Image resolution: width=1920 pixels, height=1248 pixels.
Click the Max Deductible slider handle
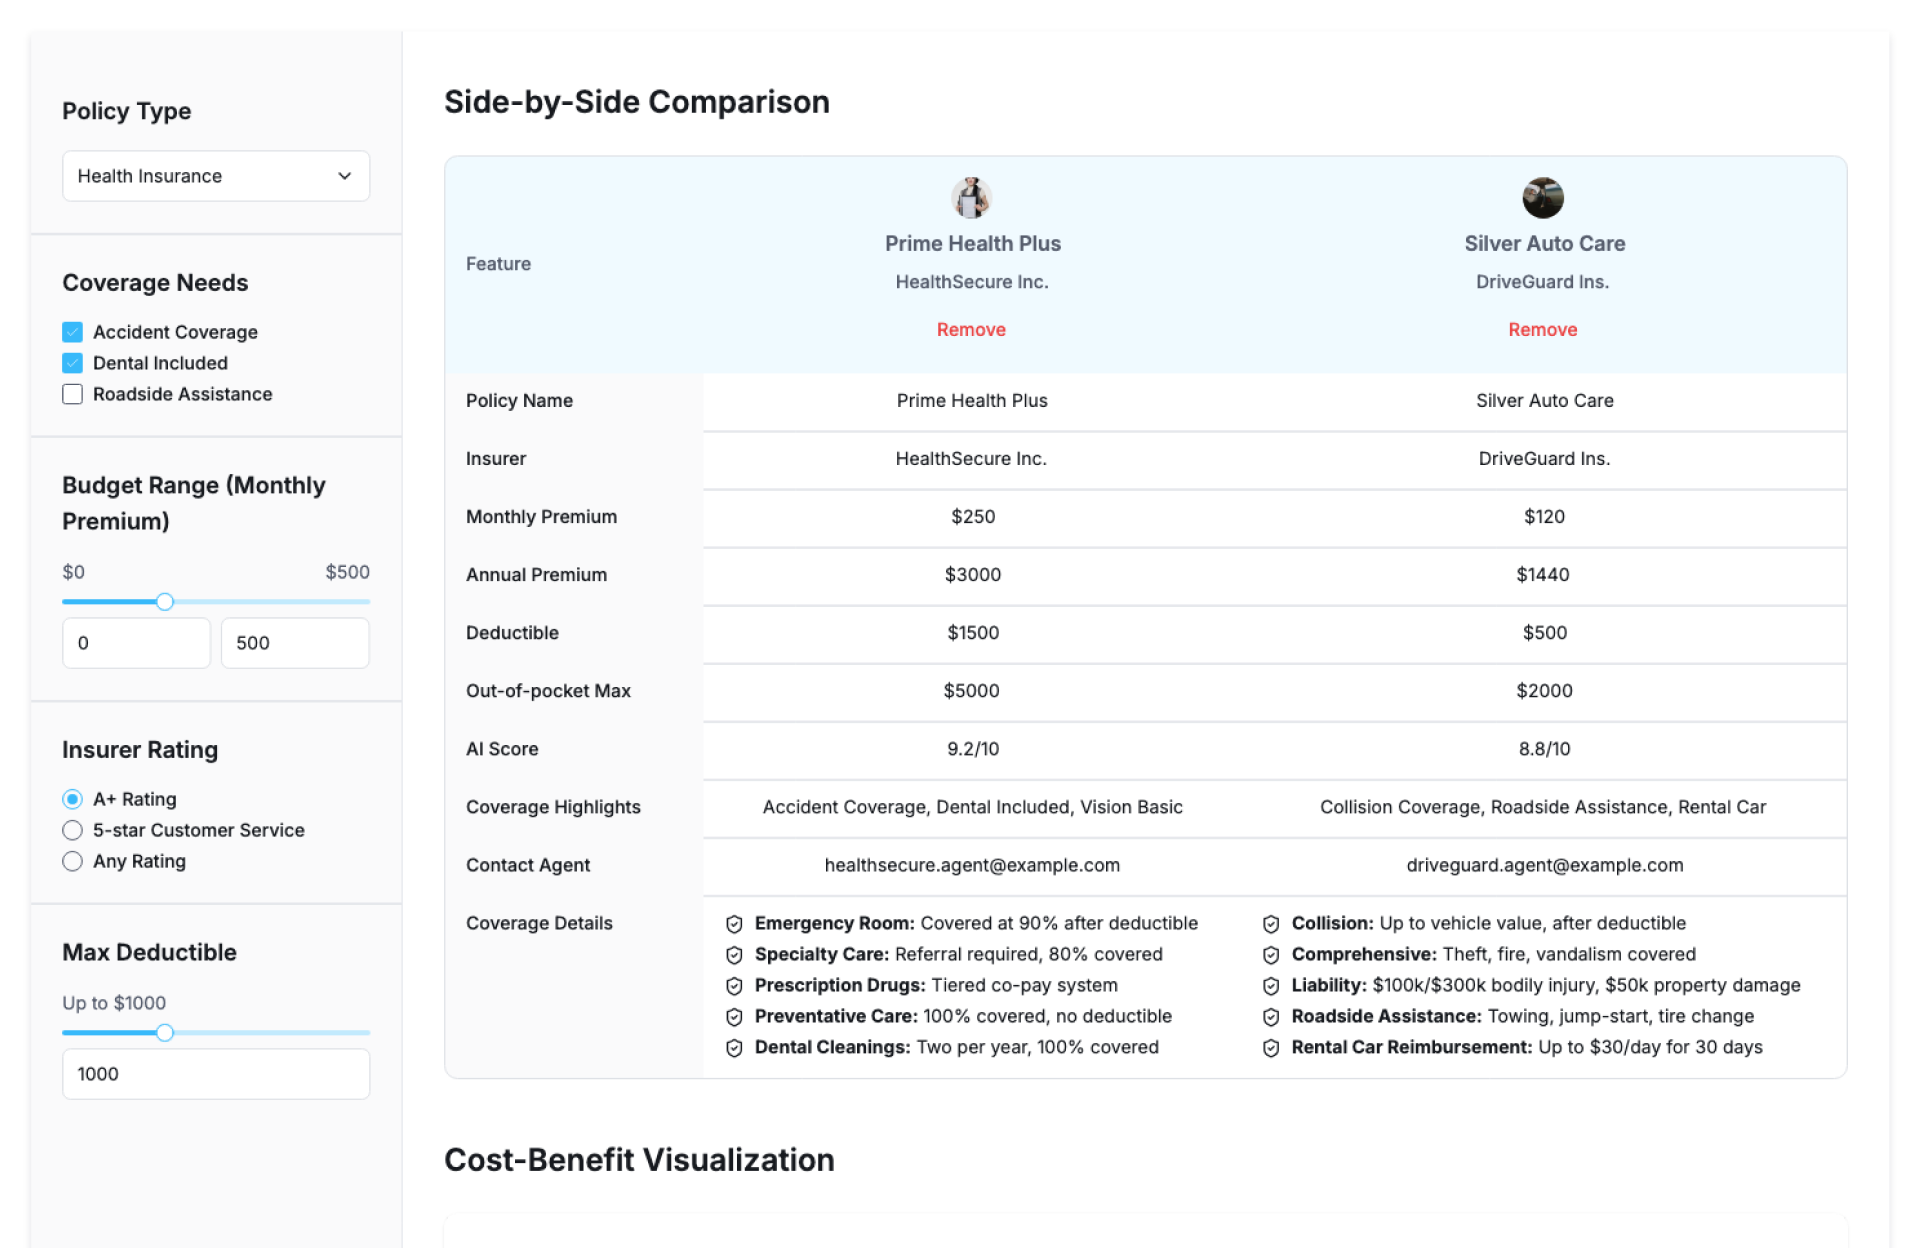(165, 1033)
